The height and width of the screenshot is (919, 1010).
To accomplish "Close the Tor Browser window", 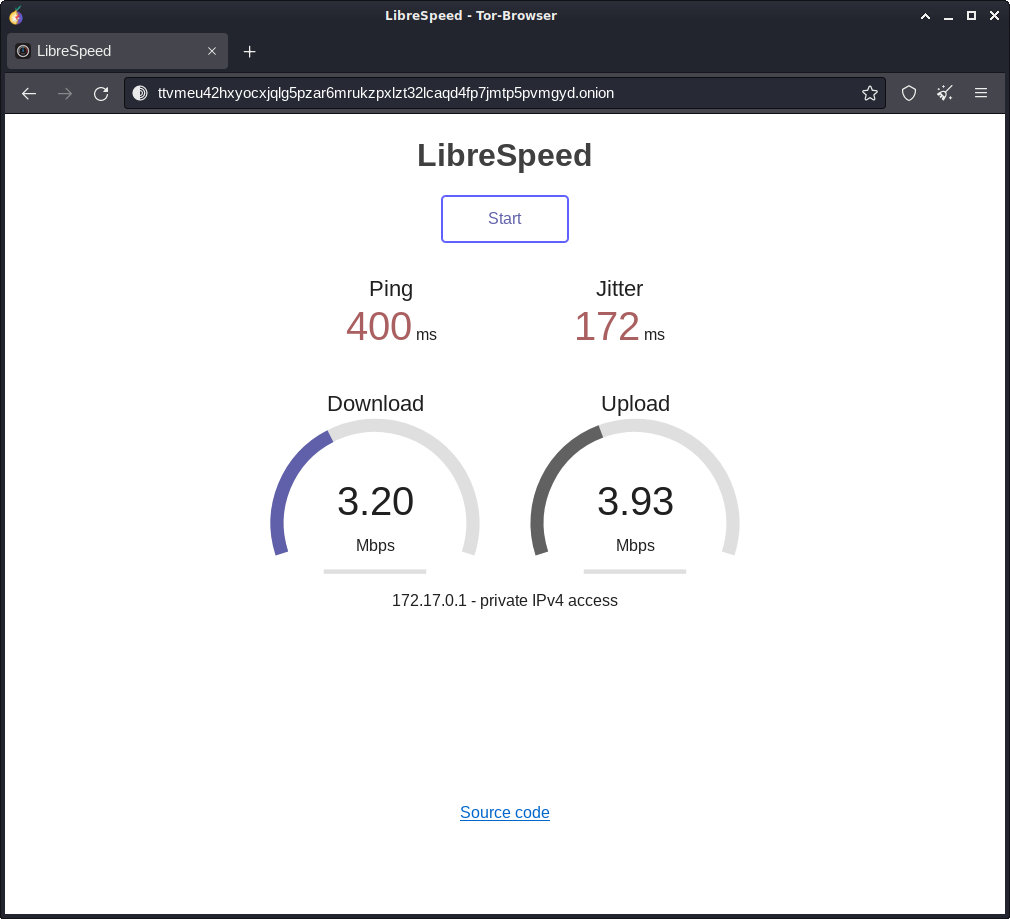I will point(995,16).
